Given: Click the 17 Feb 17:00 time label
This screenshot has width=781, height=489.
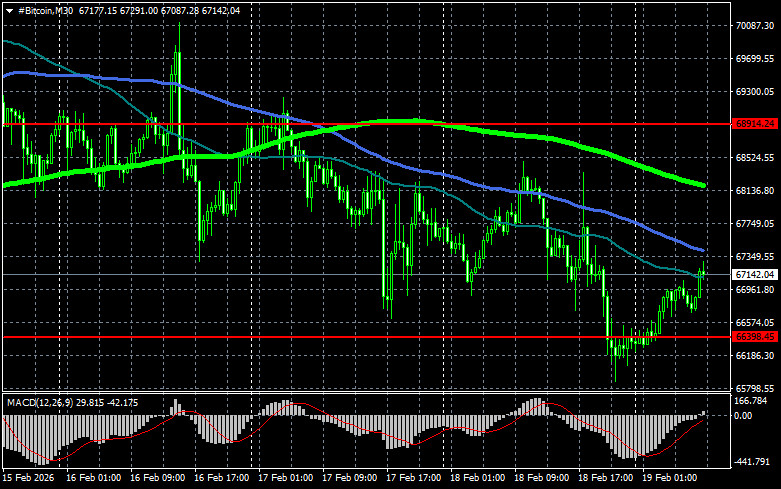Looking at the screenshot, I should coord(413,478).
